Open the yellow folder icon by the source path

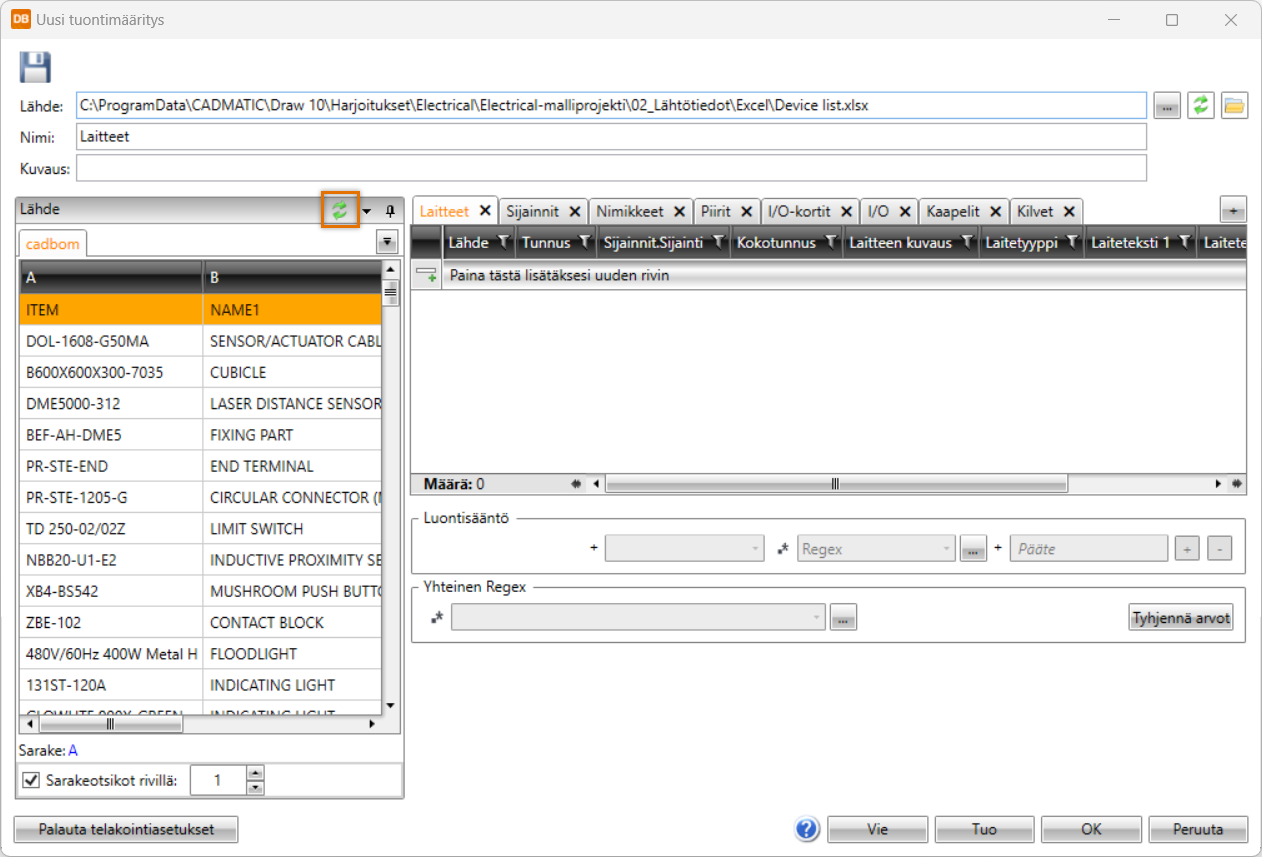click(1234, 105)
